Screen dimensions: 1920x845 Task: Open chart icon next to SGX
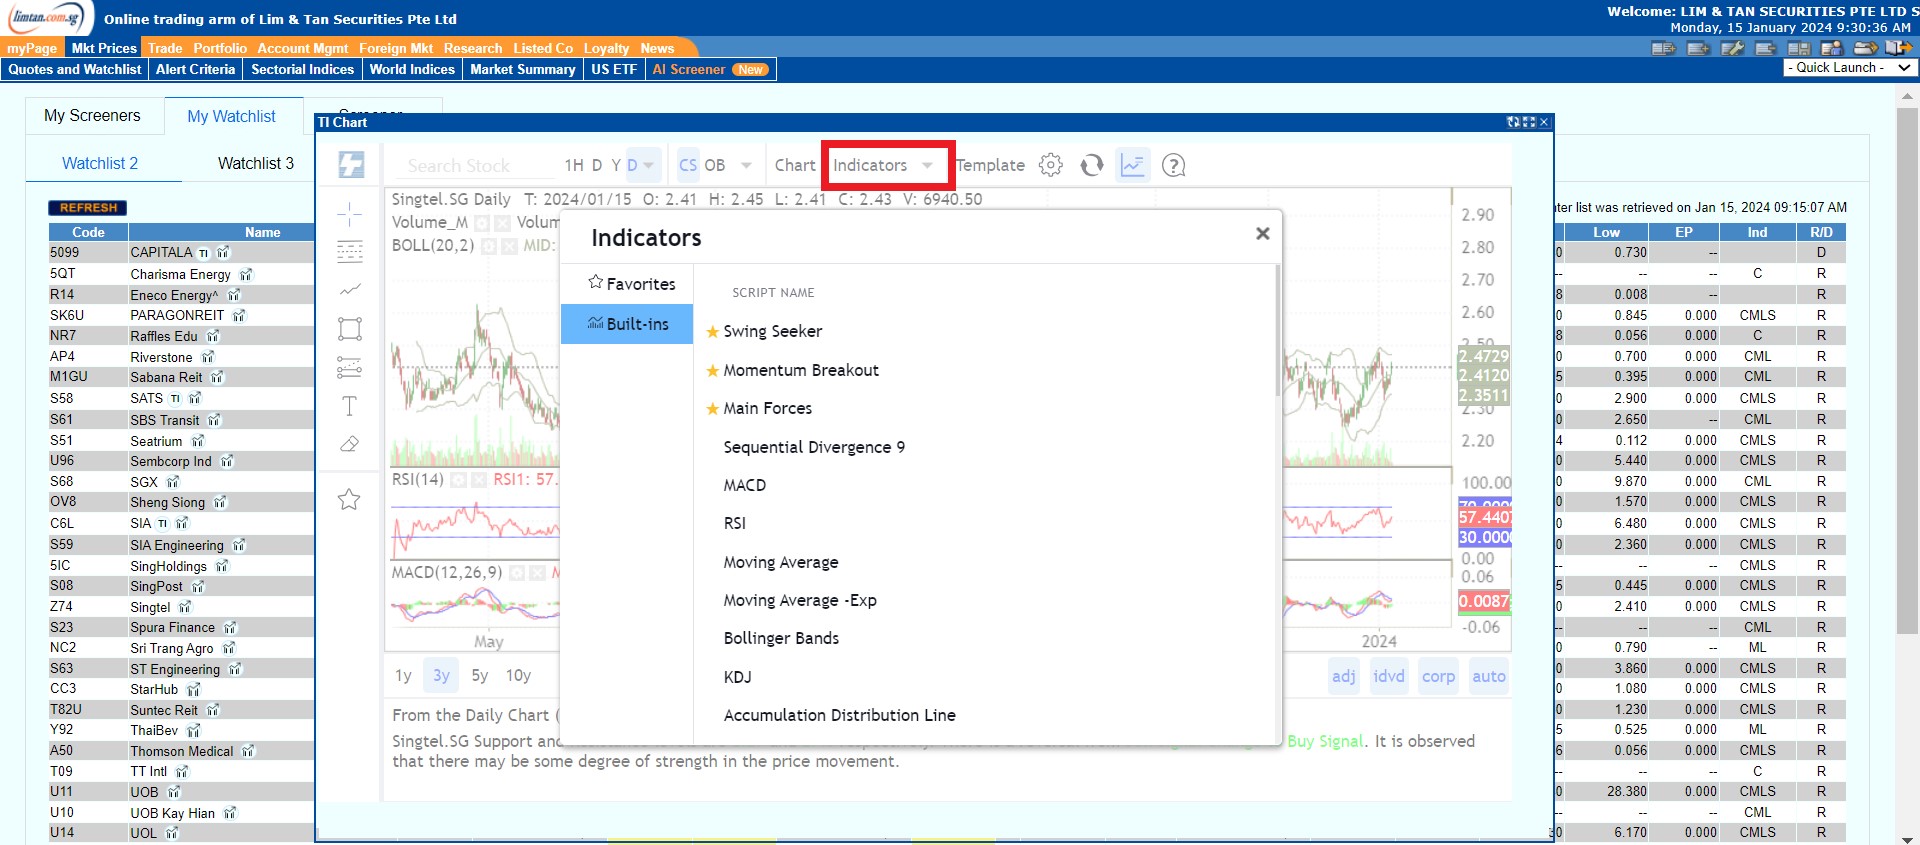173,482
